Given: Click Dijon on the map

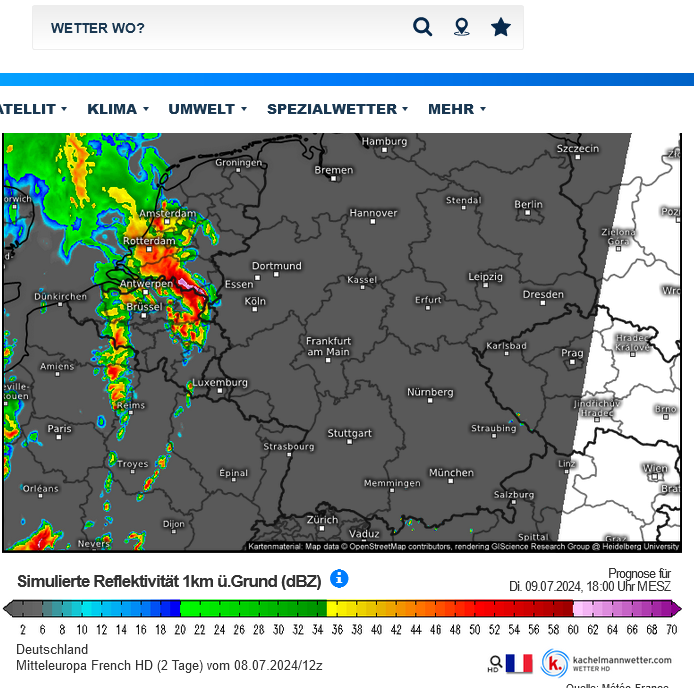Looking at the screenshot, I should [x=173, y=524].
